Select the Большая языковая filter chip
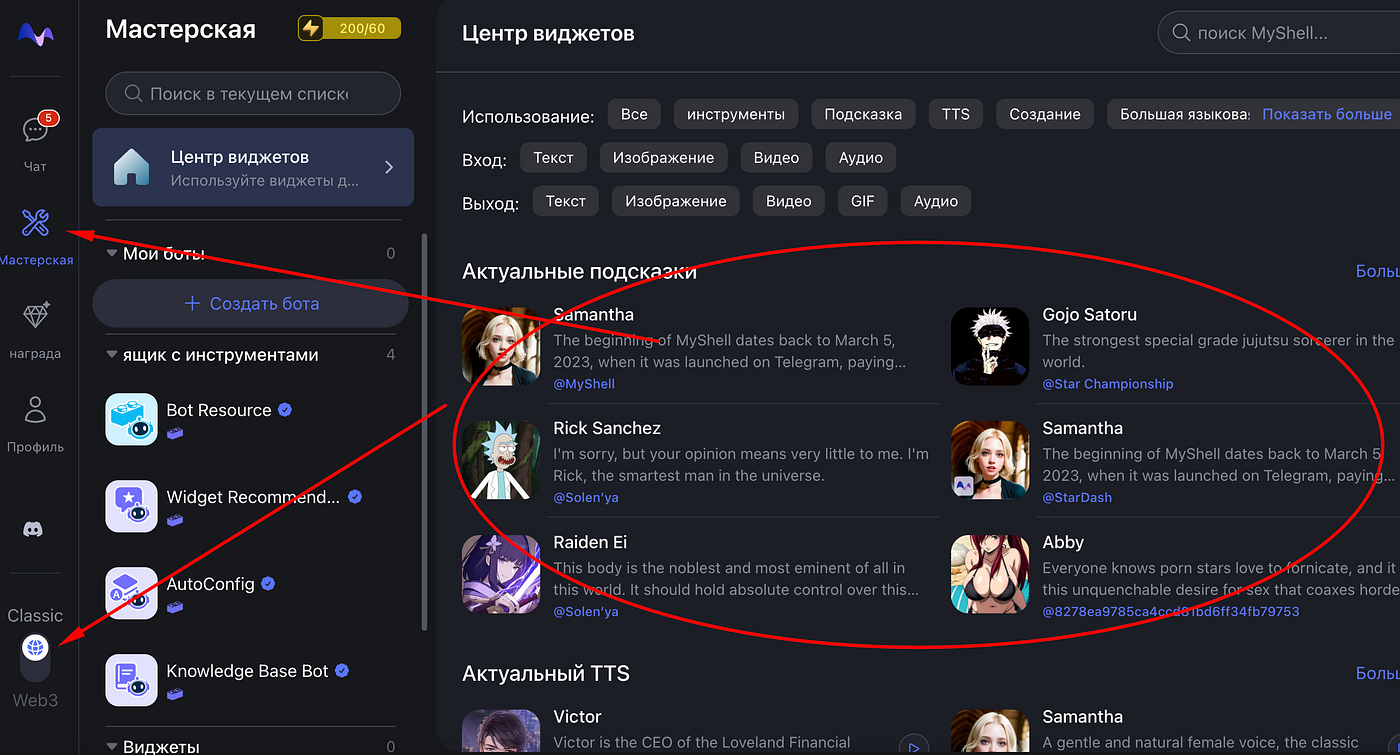Viewport: 1400px width, 755px height. point(1181,114)
